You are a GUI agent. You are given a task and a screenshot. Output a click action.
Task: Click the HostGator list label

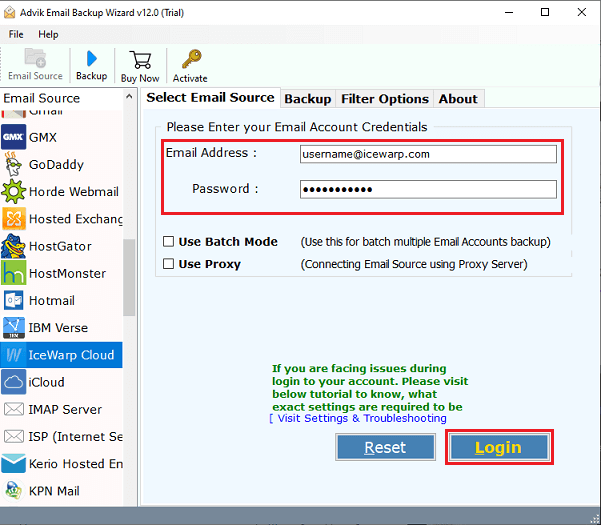[60, 246]
